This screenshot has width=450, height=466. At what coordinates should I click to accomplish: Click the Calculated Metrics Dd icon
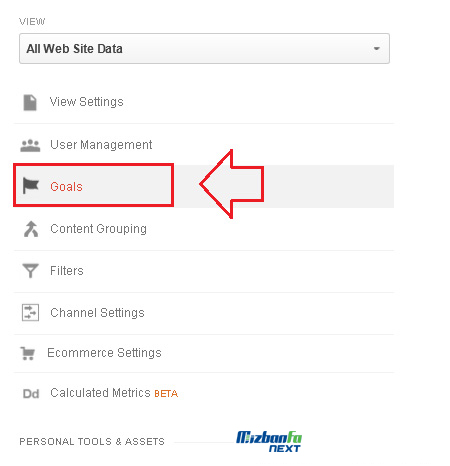pos(31,394)
